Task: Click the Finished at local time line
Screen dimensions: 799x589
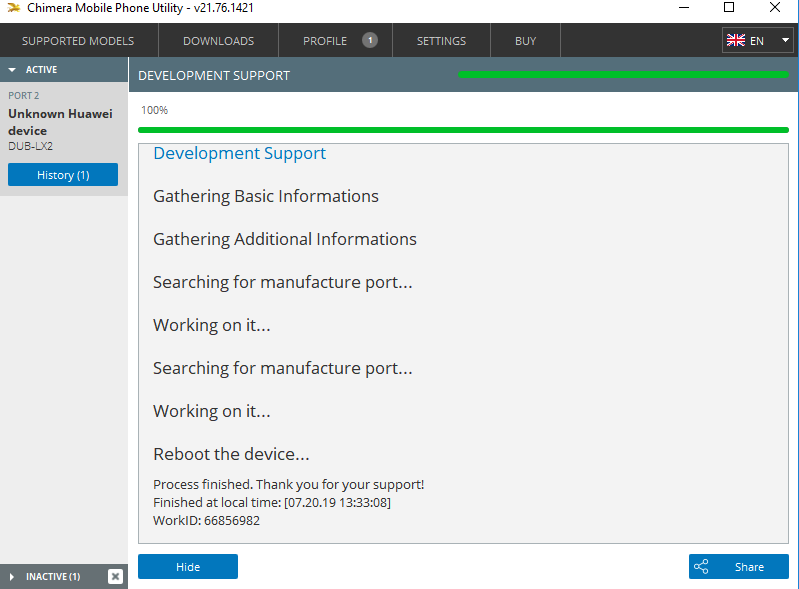Action: pyautogui.click(x=272, y=502)
